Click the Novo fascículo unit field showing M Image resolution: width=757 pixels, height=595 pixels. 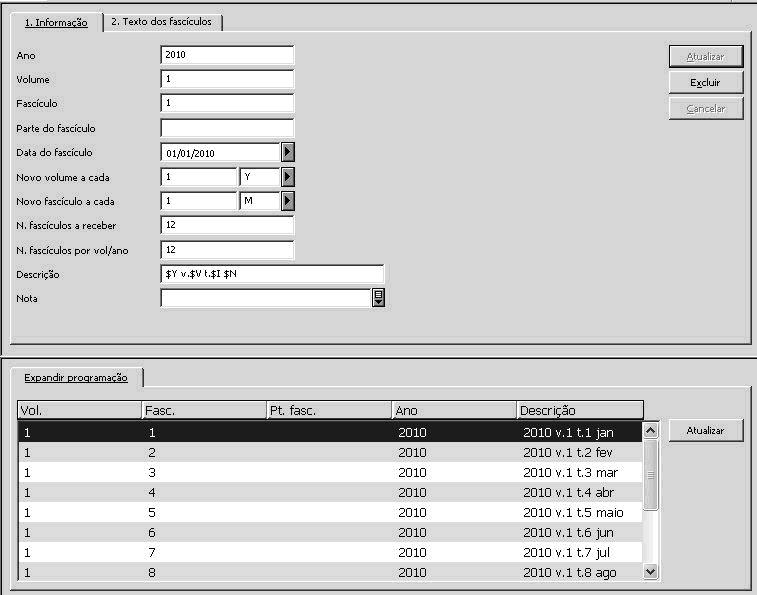pos(260,201)
